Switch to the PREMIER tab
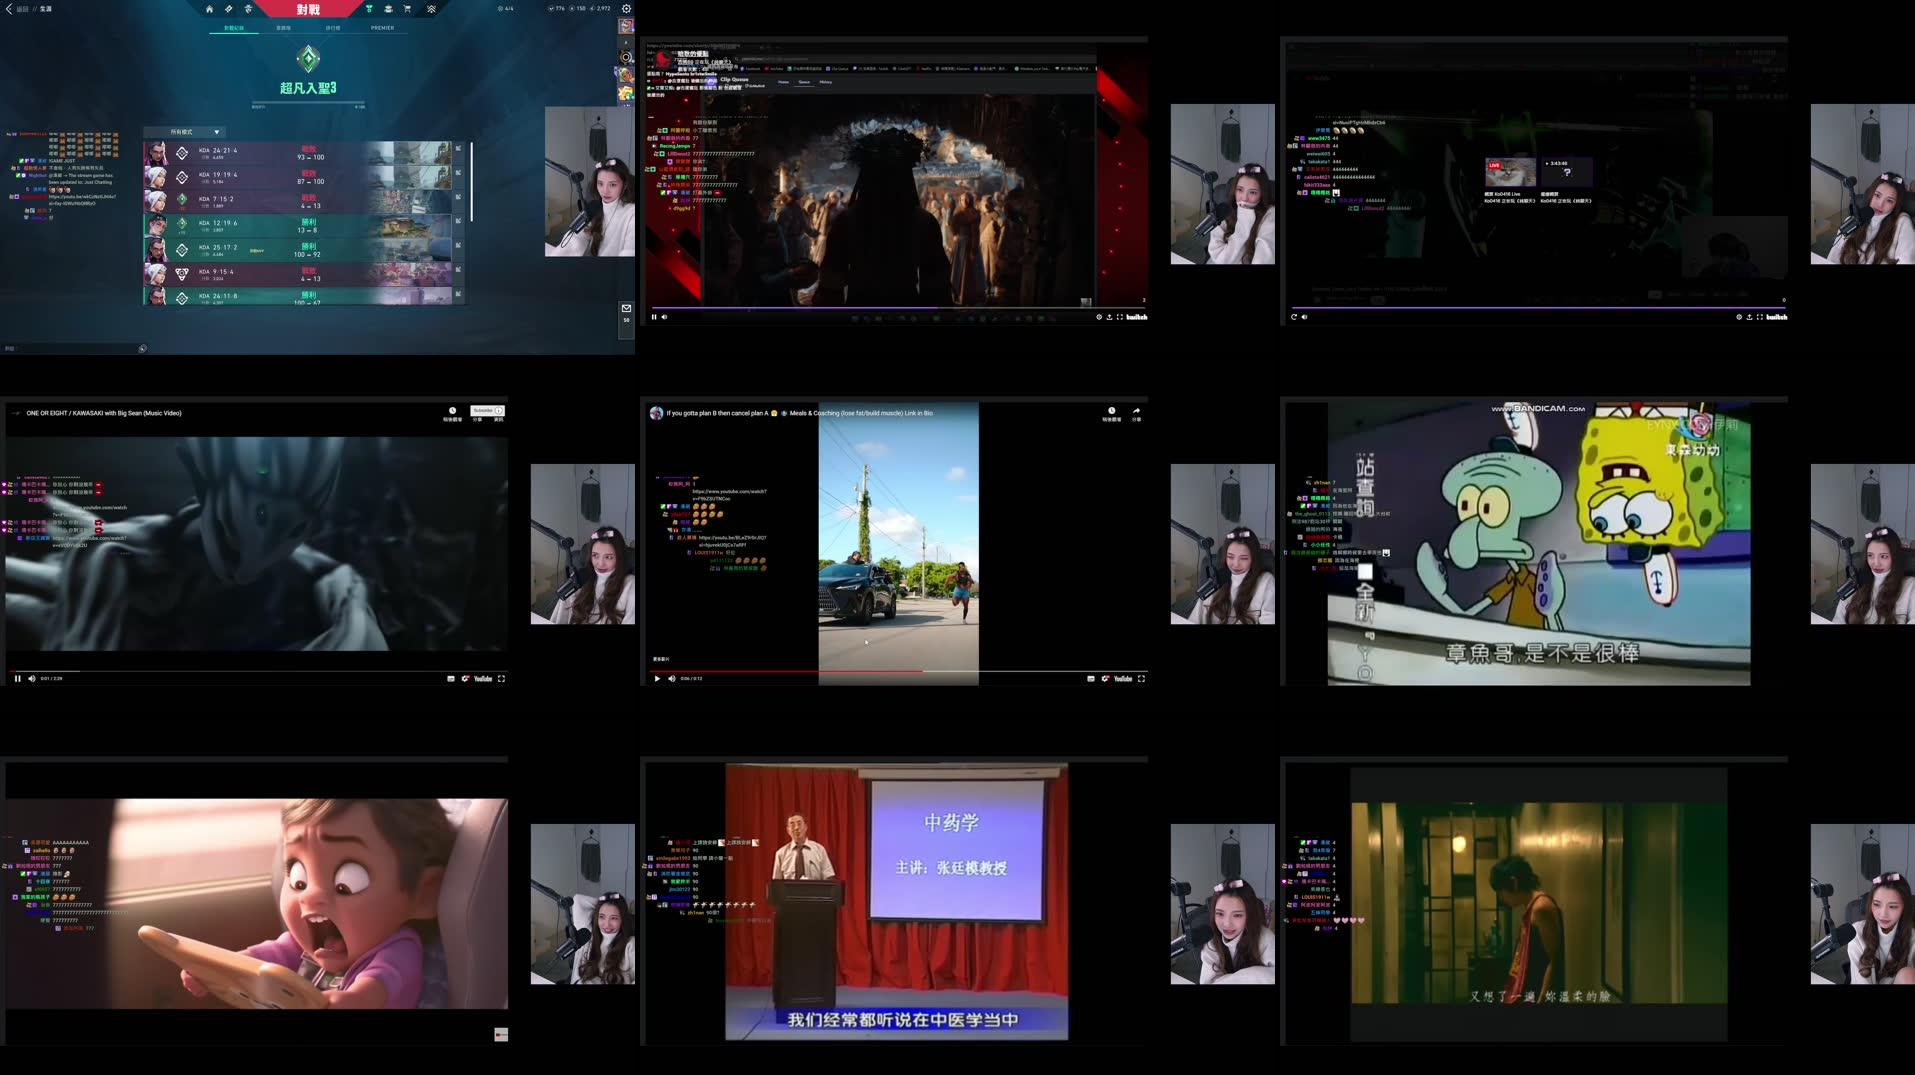Viewport: 1915px width, 1075px height. pos(382,28)
